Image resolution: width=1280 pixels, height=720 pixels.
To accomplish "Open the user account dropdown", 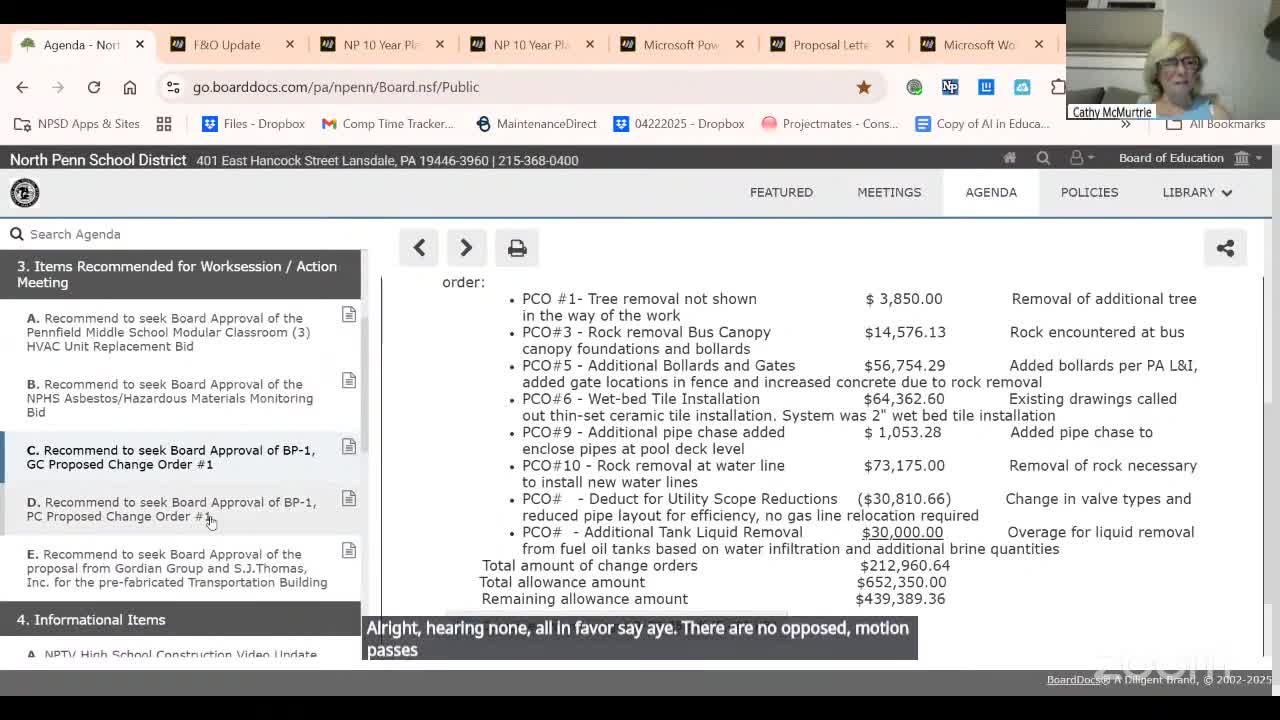I will pyautogui.click(x=1082, y=158).
